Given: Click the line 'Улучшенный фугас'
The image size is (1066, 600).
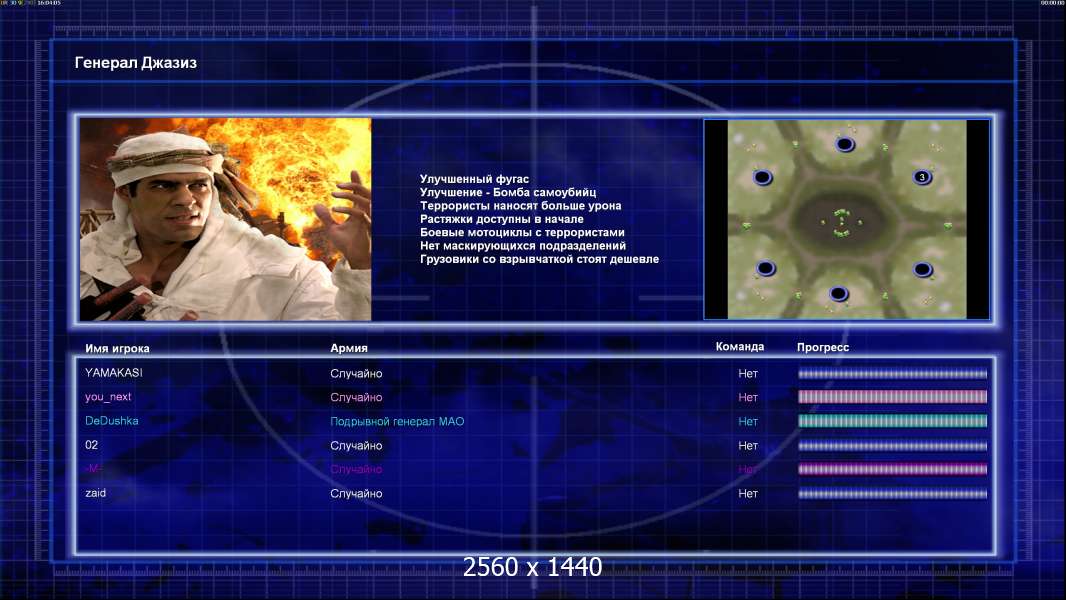Looking at the screenshot, I should tap(474, 179).
